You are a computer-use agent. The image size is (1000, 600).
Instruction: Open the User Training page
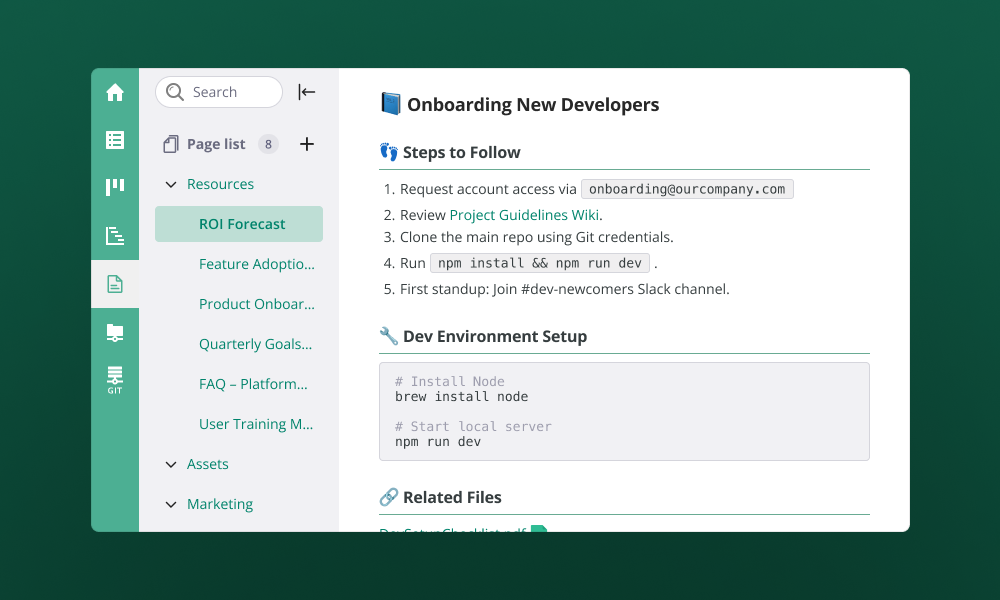click(256, 424)
